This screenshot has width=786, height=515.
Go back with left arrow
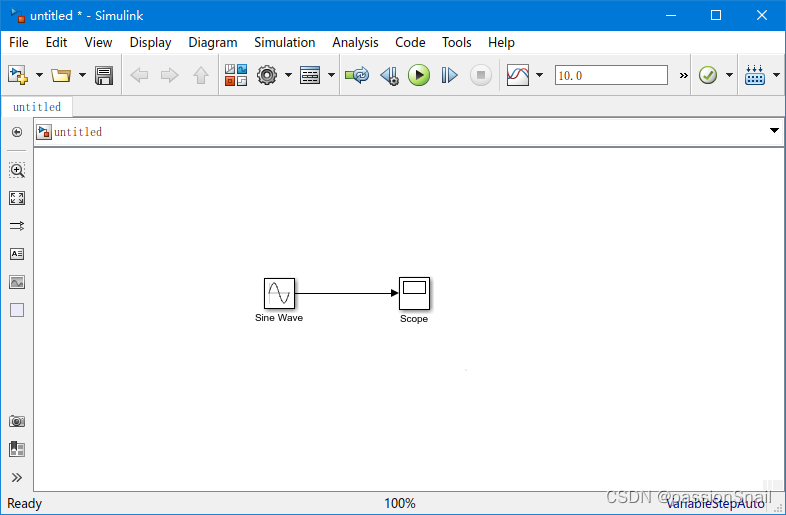(x=139, y=75)
